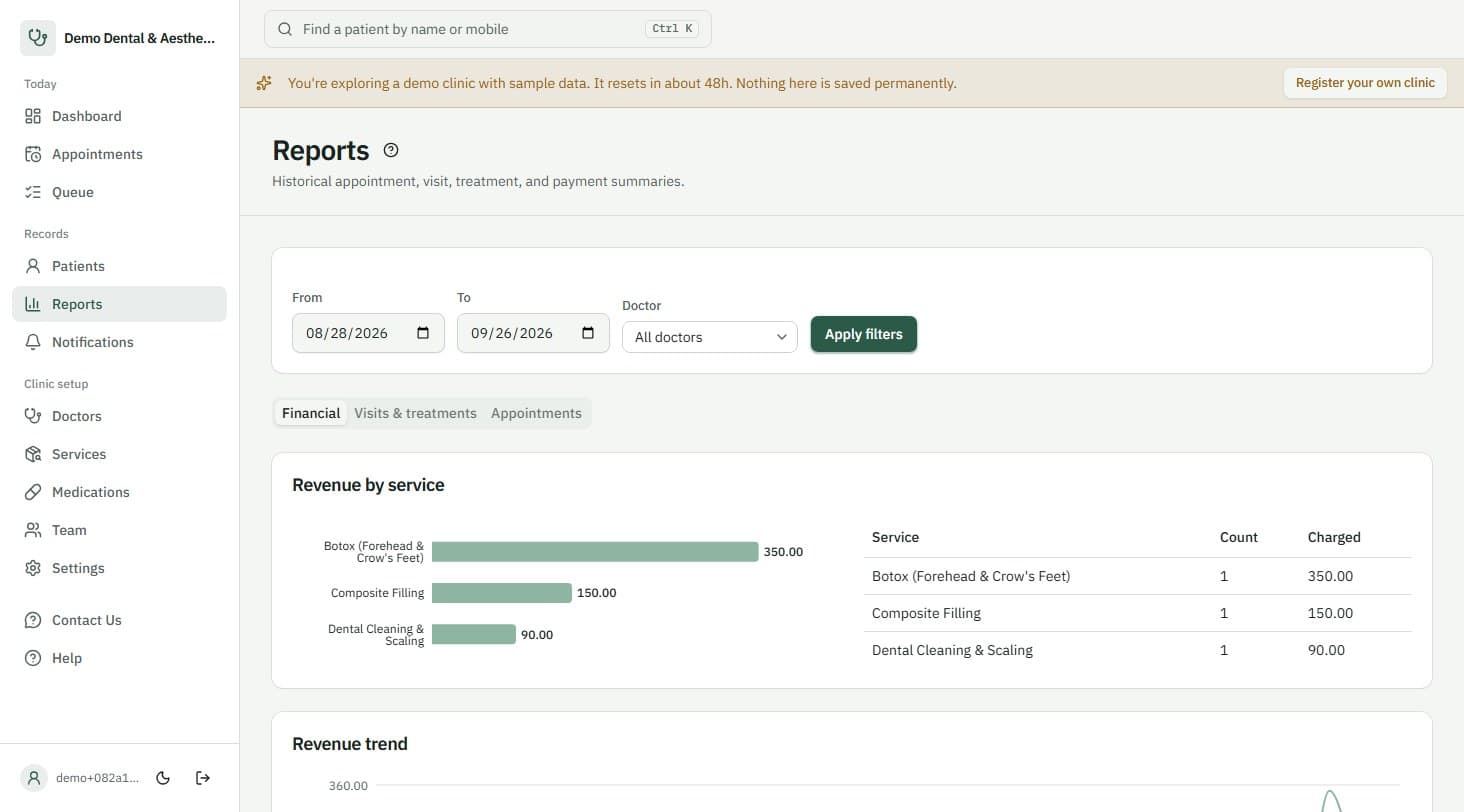Switch to the Financial tab
The image size is (1464, 812).
point(311,413)
